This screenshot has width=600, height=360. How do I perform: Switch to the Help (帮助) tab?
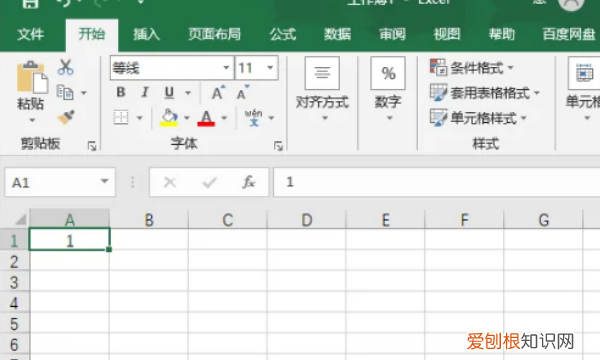(502, 34)
